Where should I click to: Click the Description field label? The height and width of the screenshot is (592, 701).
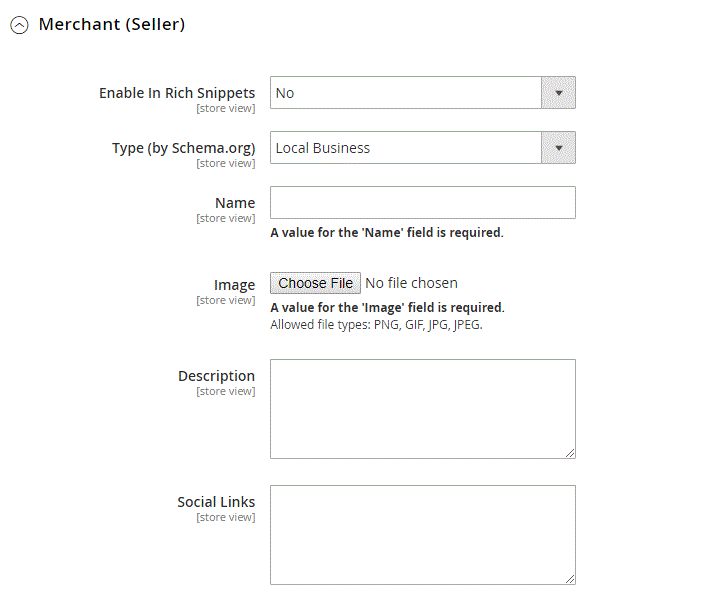216,376
